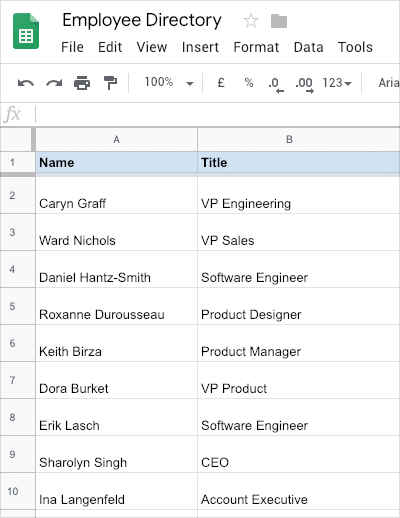Open the Arial font dropdown

389,83
